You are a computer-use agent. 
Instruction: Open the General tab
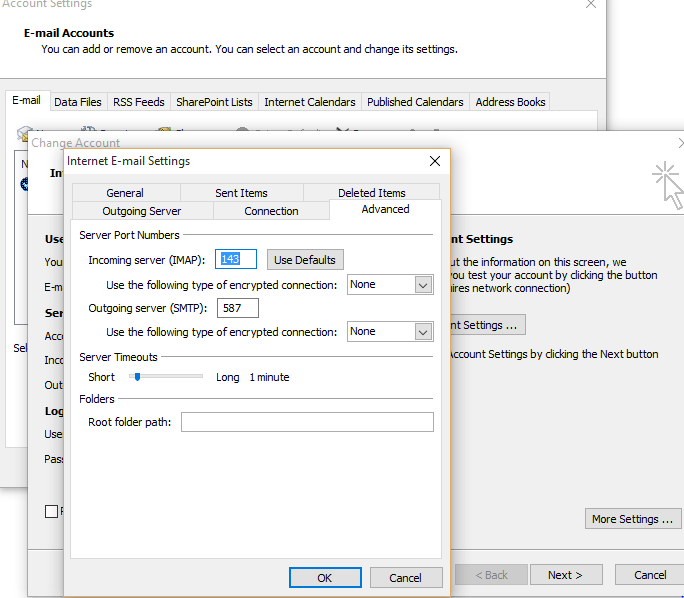coord(125,193)
